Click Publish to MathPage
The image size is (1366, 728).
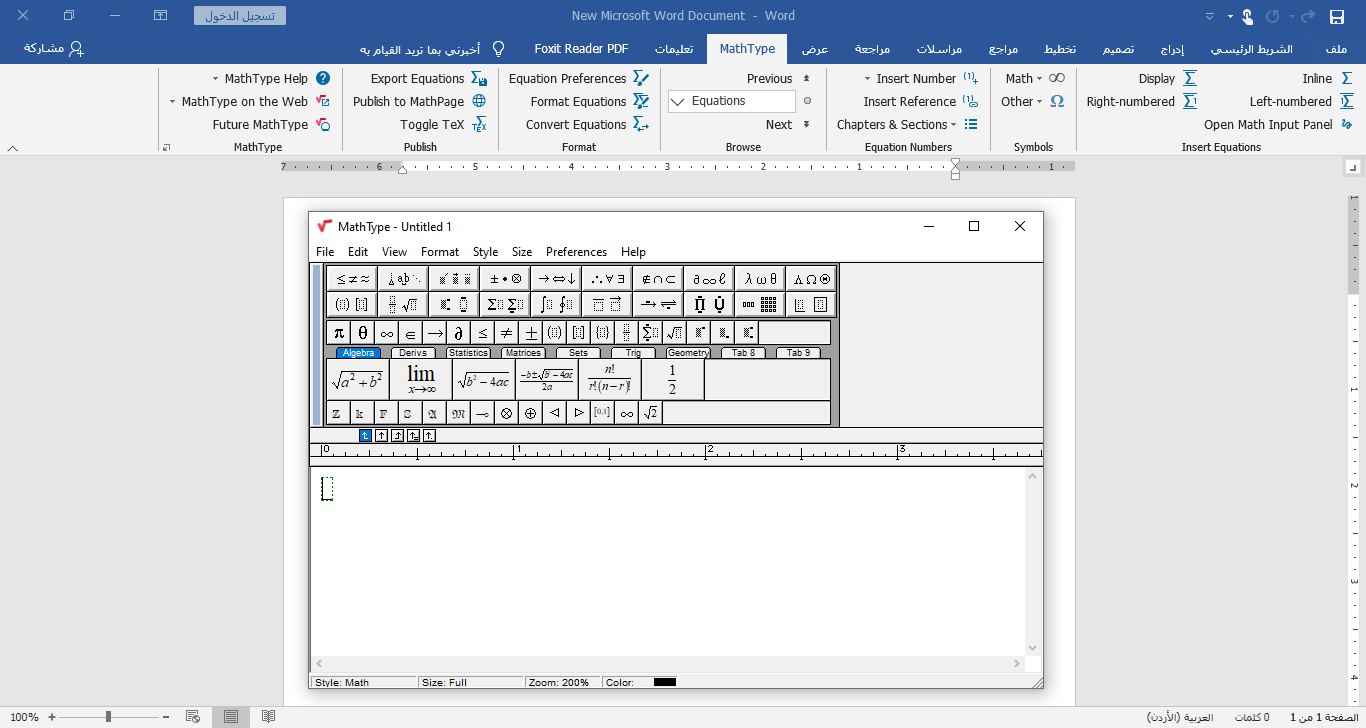tap(420, 101)
